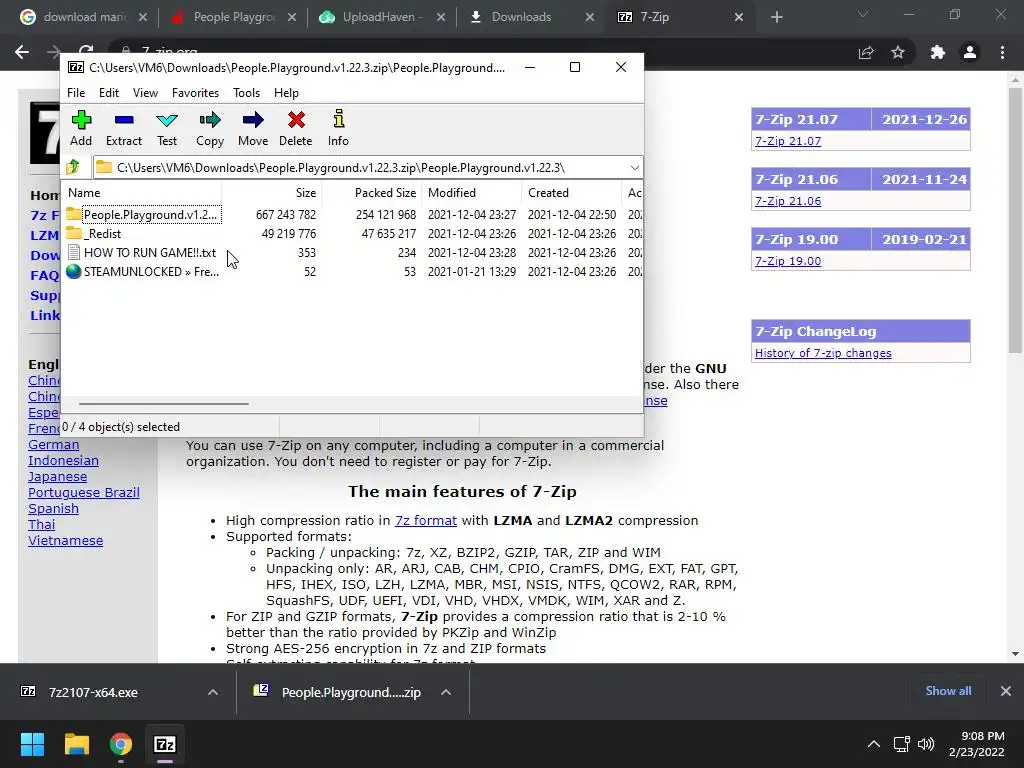Click the Chrome taskbar icon
This screenshot has height=768, width=1024.
[121, 744]
